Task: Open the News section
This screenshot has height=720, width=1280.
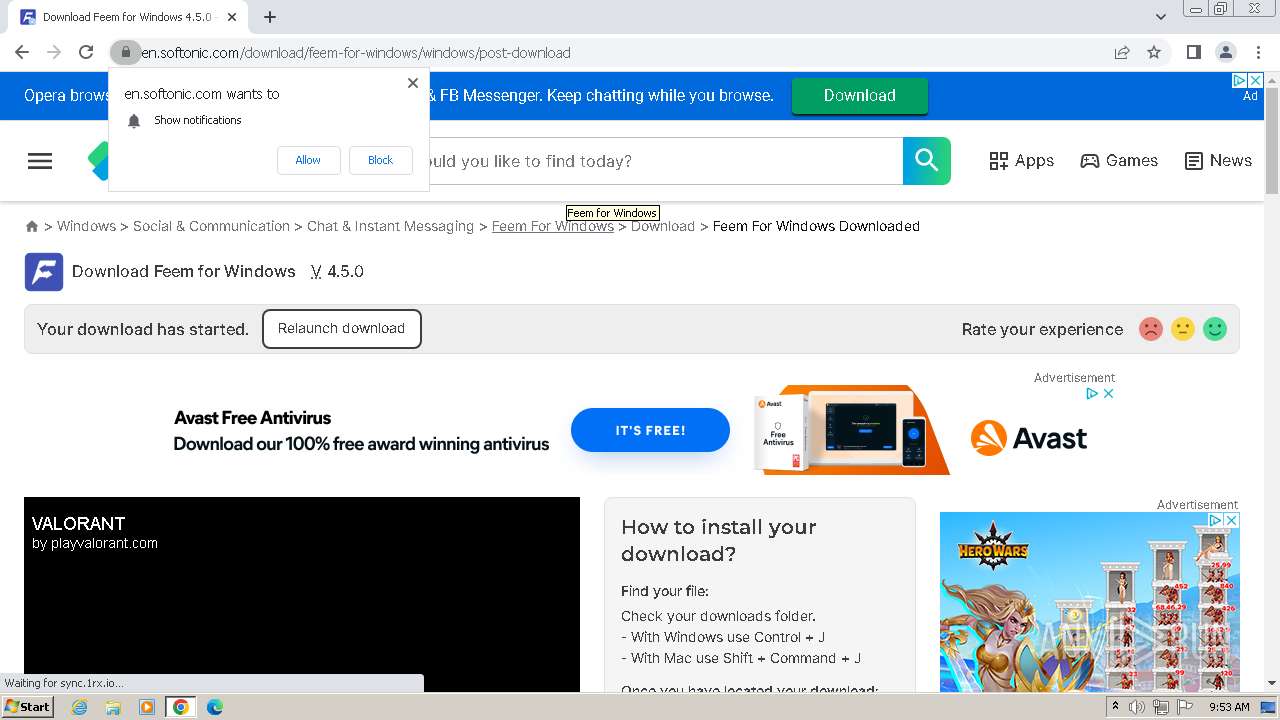Action: pyautogui.click(x=1218, y=161)
